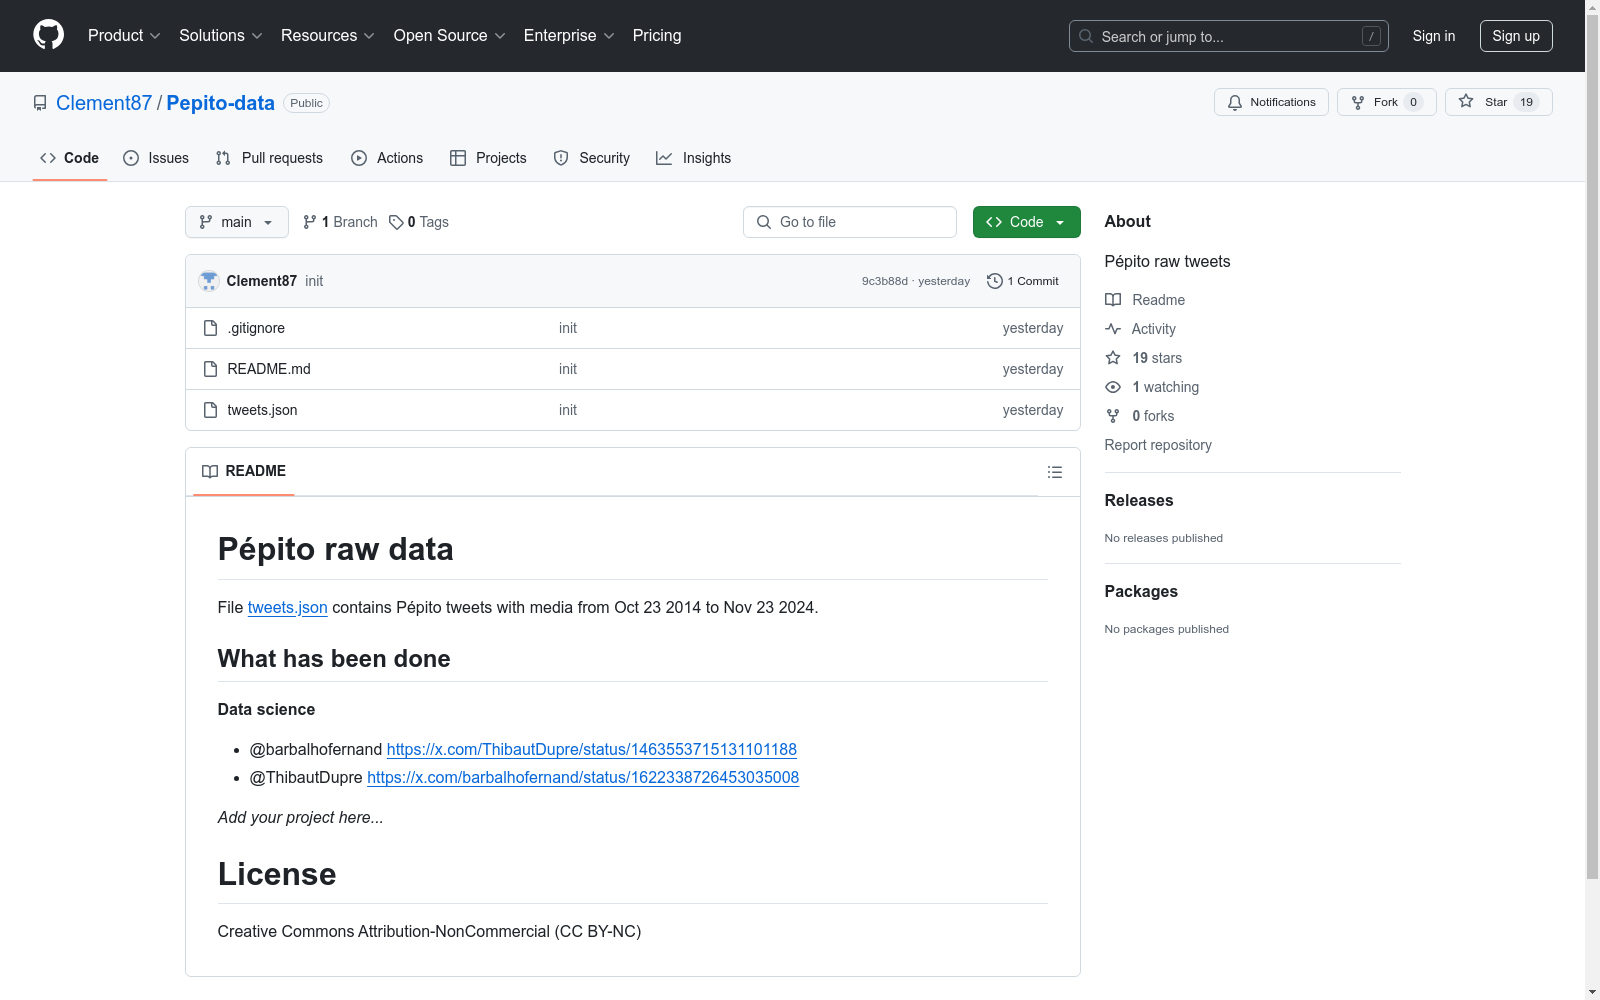
Task: Click the init commit message beside Clement87
Action: 314,281
